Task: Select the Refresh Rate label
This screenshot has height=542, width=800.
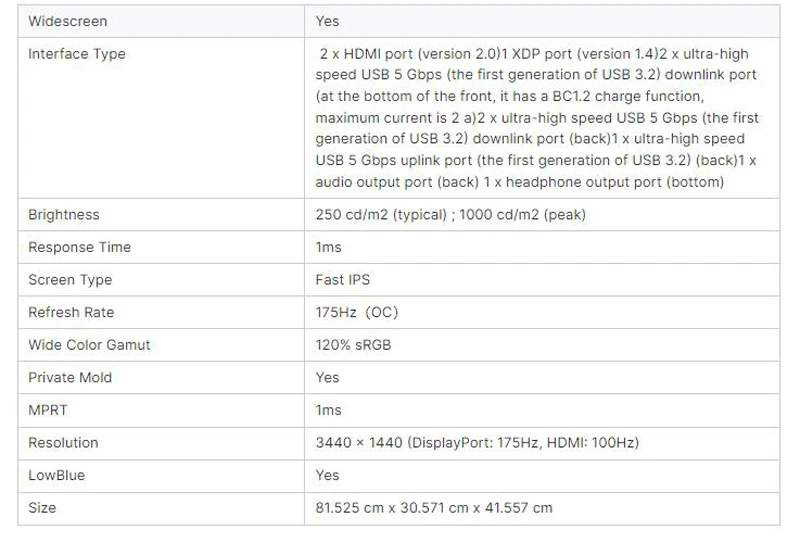Action: point(71,312)
